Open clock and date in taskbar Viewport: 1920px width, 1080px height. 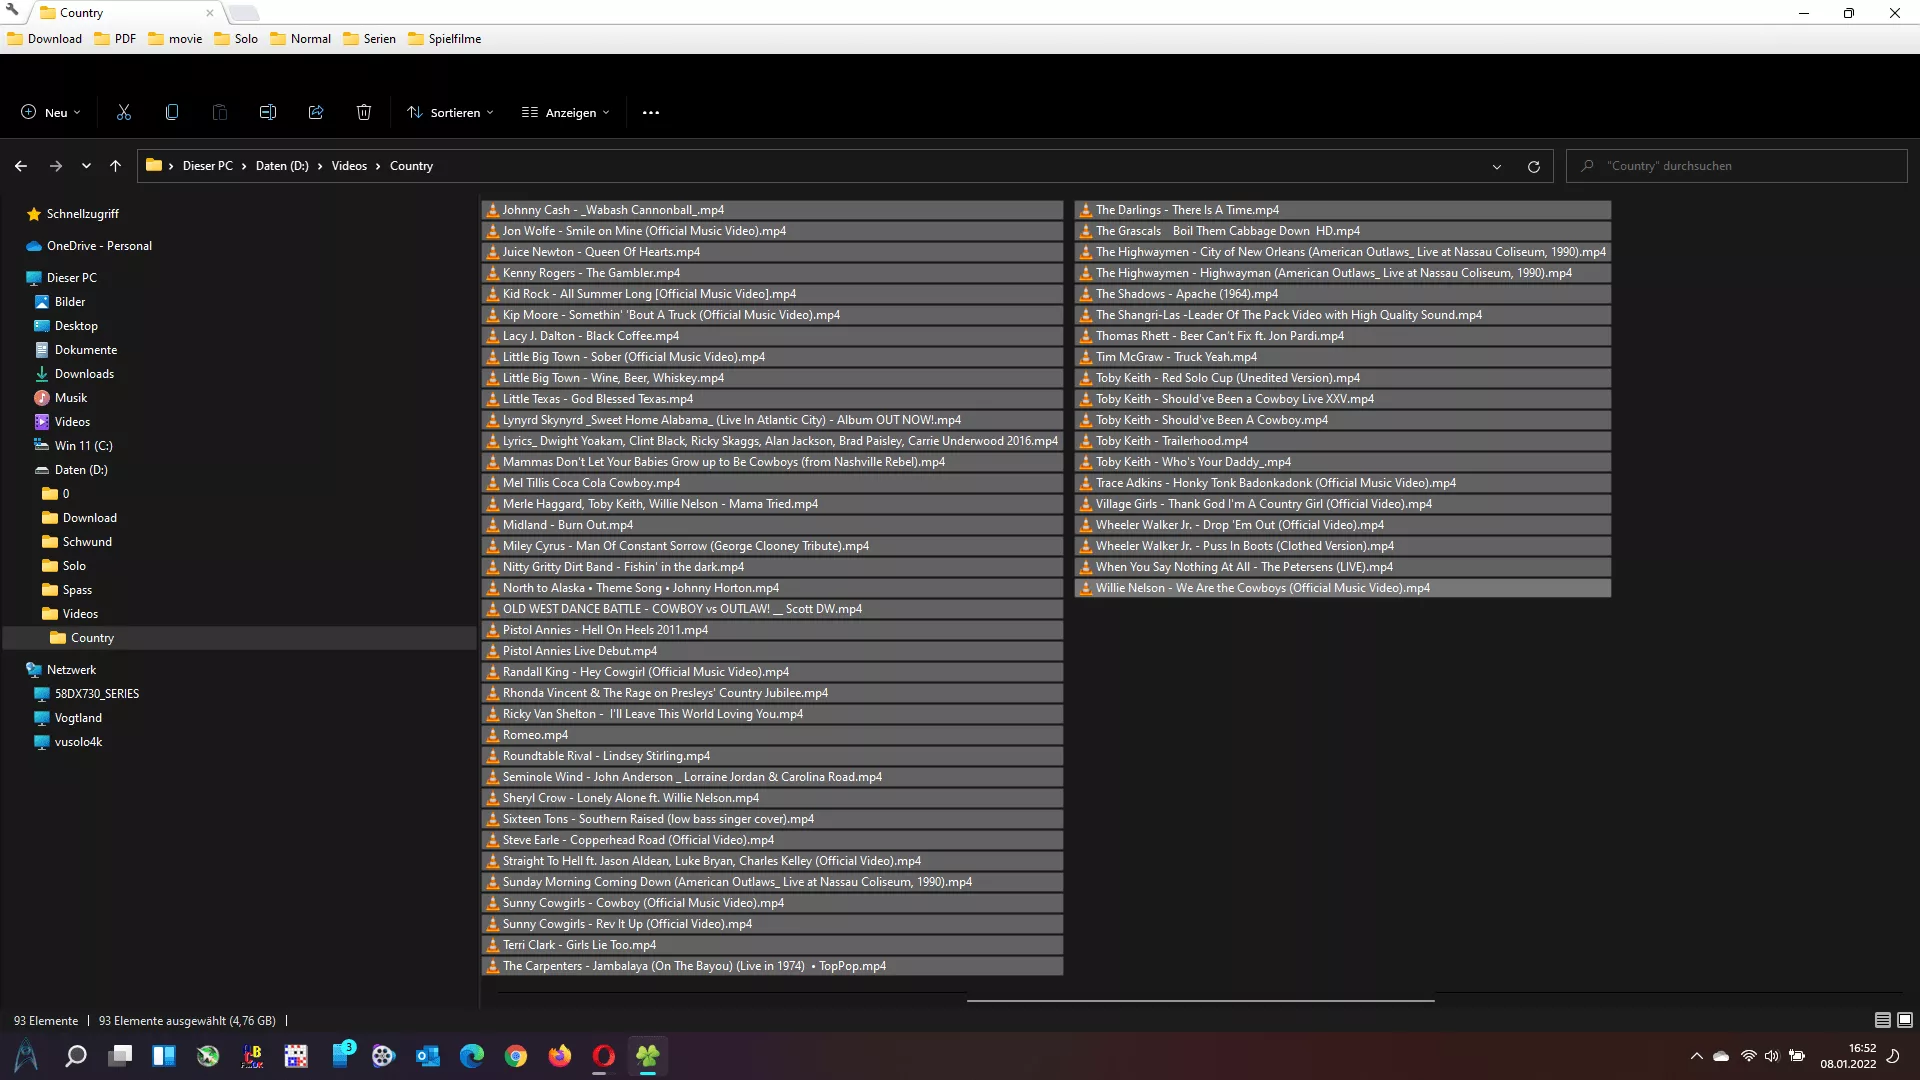coord(1848,1056)
